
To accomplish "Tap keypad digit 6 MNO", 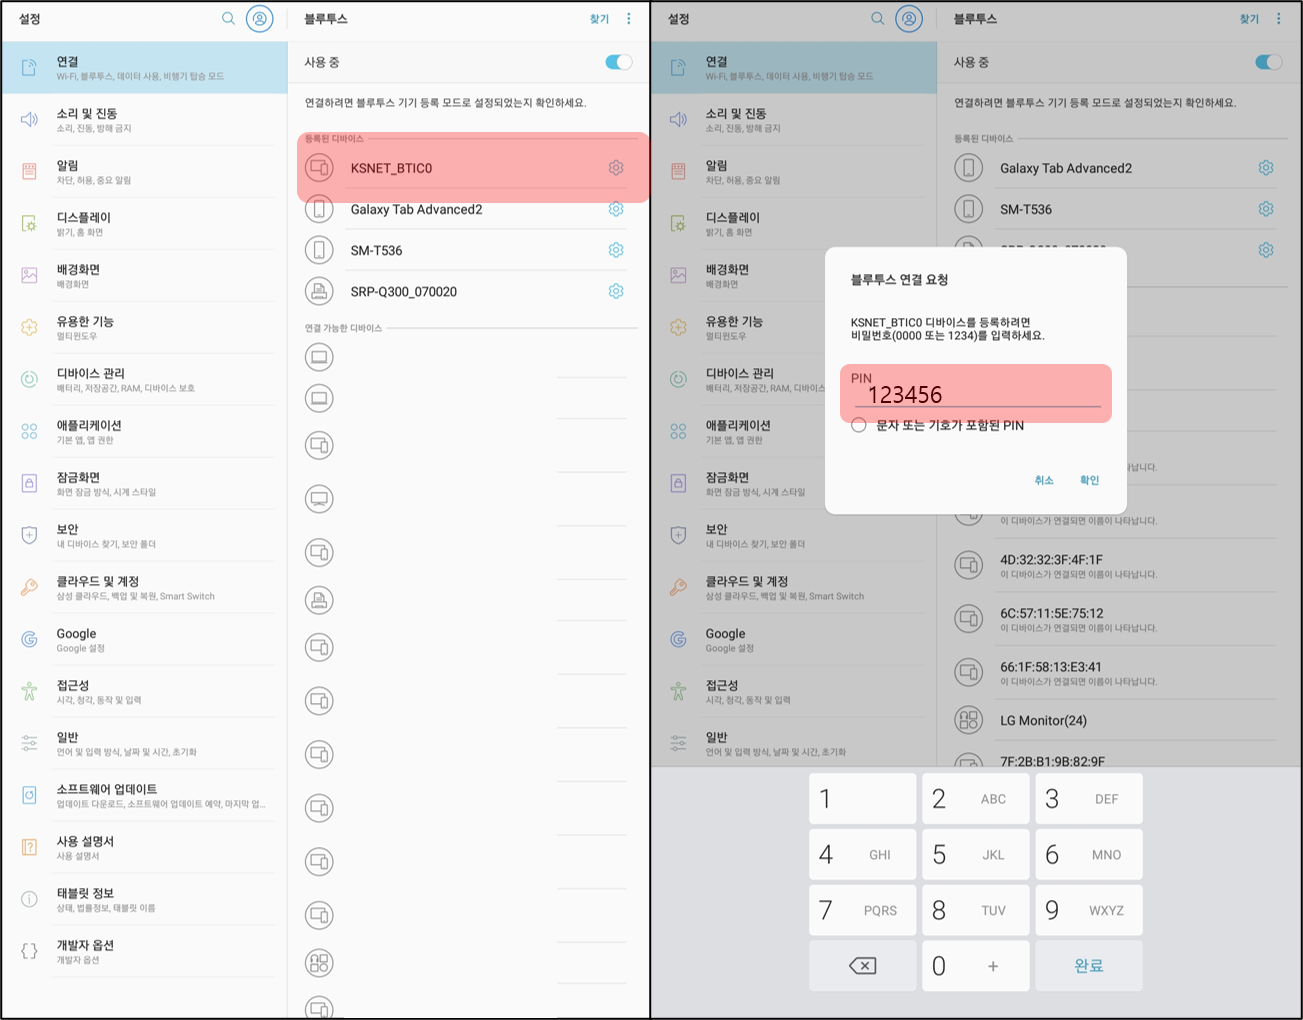I will (1089, 855).
